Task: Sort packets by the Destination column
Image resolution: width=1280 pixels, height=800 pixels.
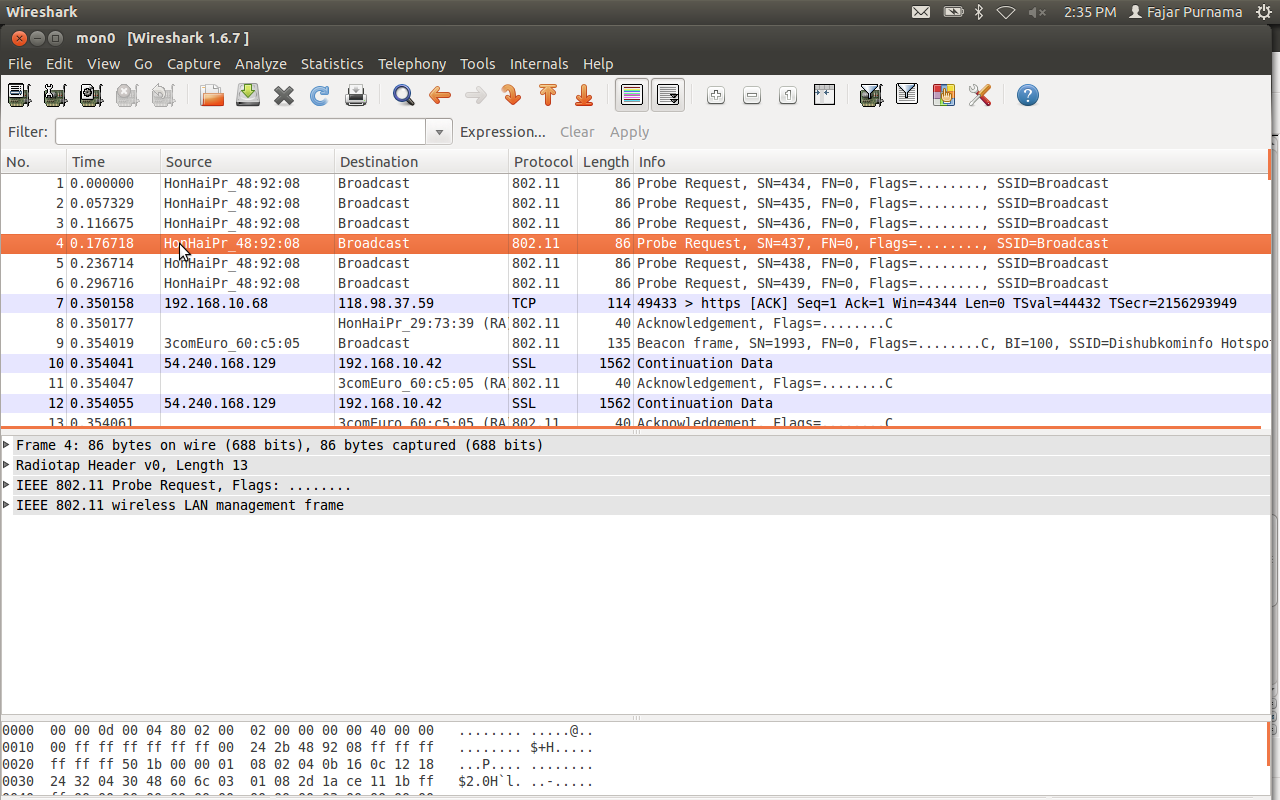Action: coord(421,162)
